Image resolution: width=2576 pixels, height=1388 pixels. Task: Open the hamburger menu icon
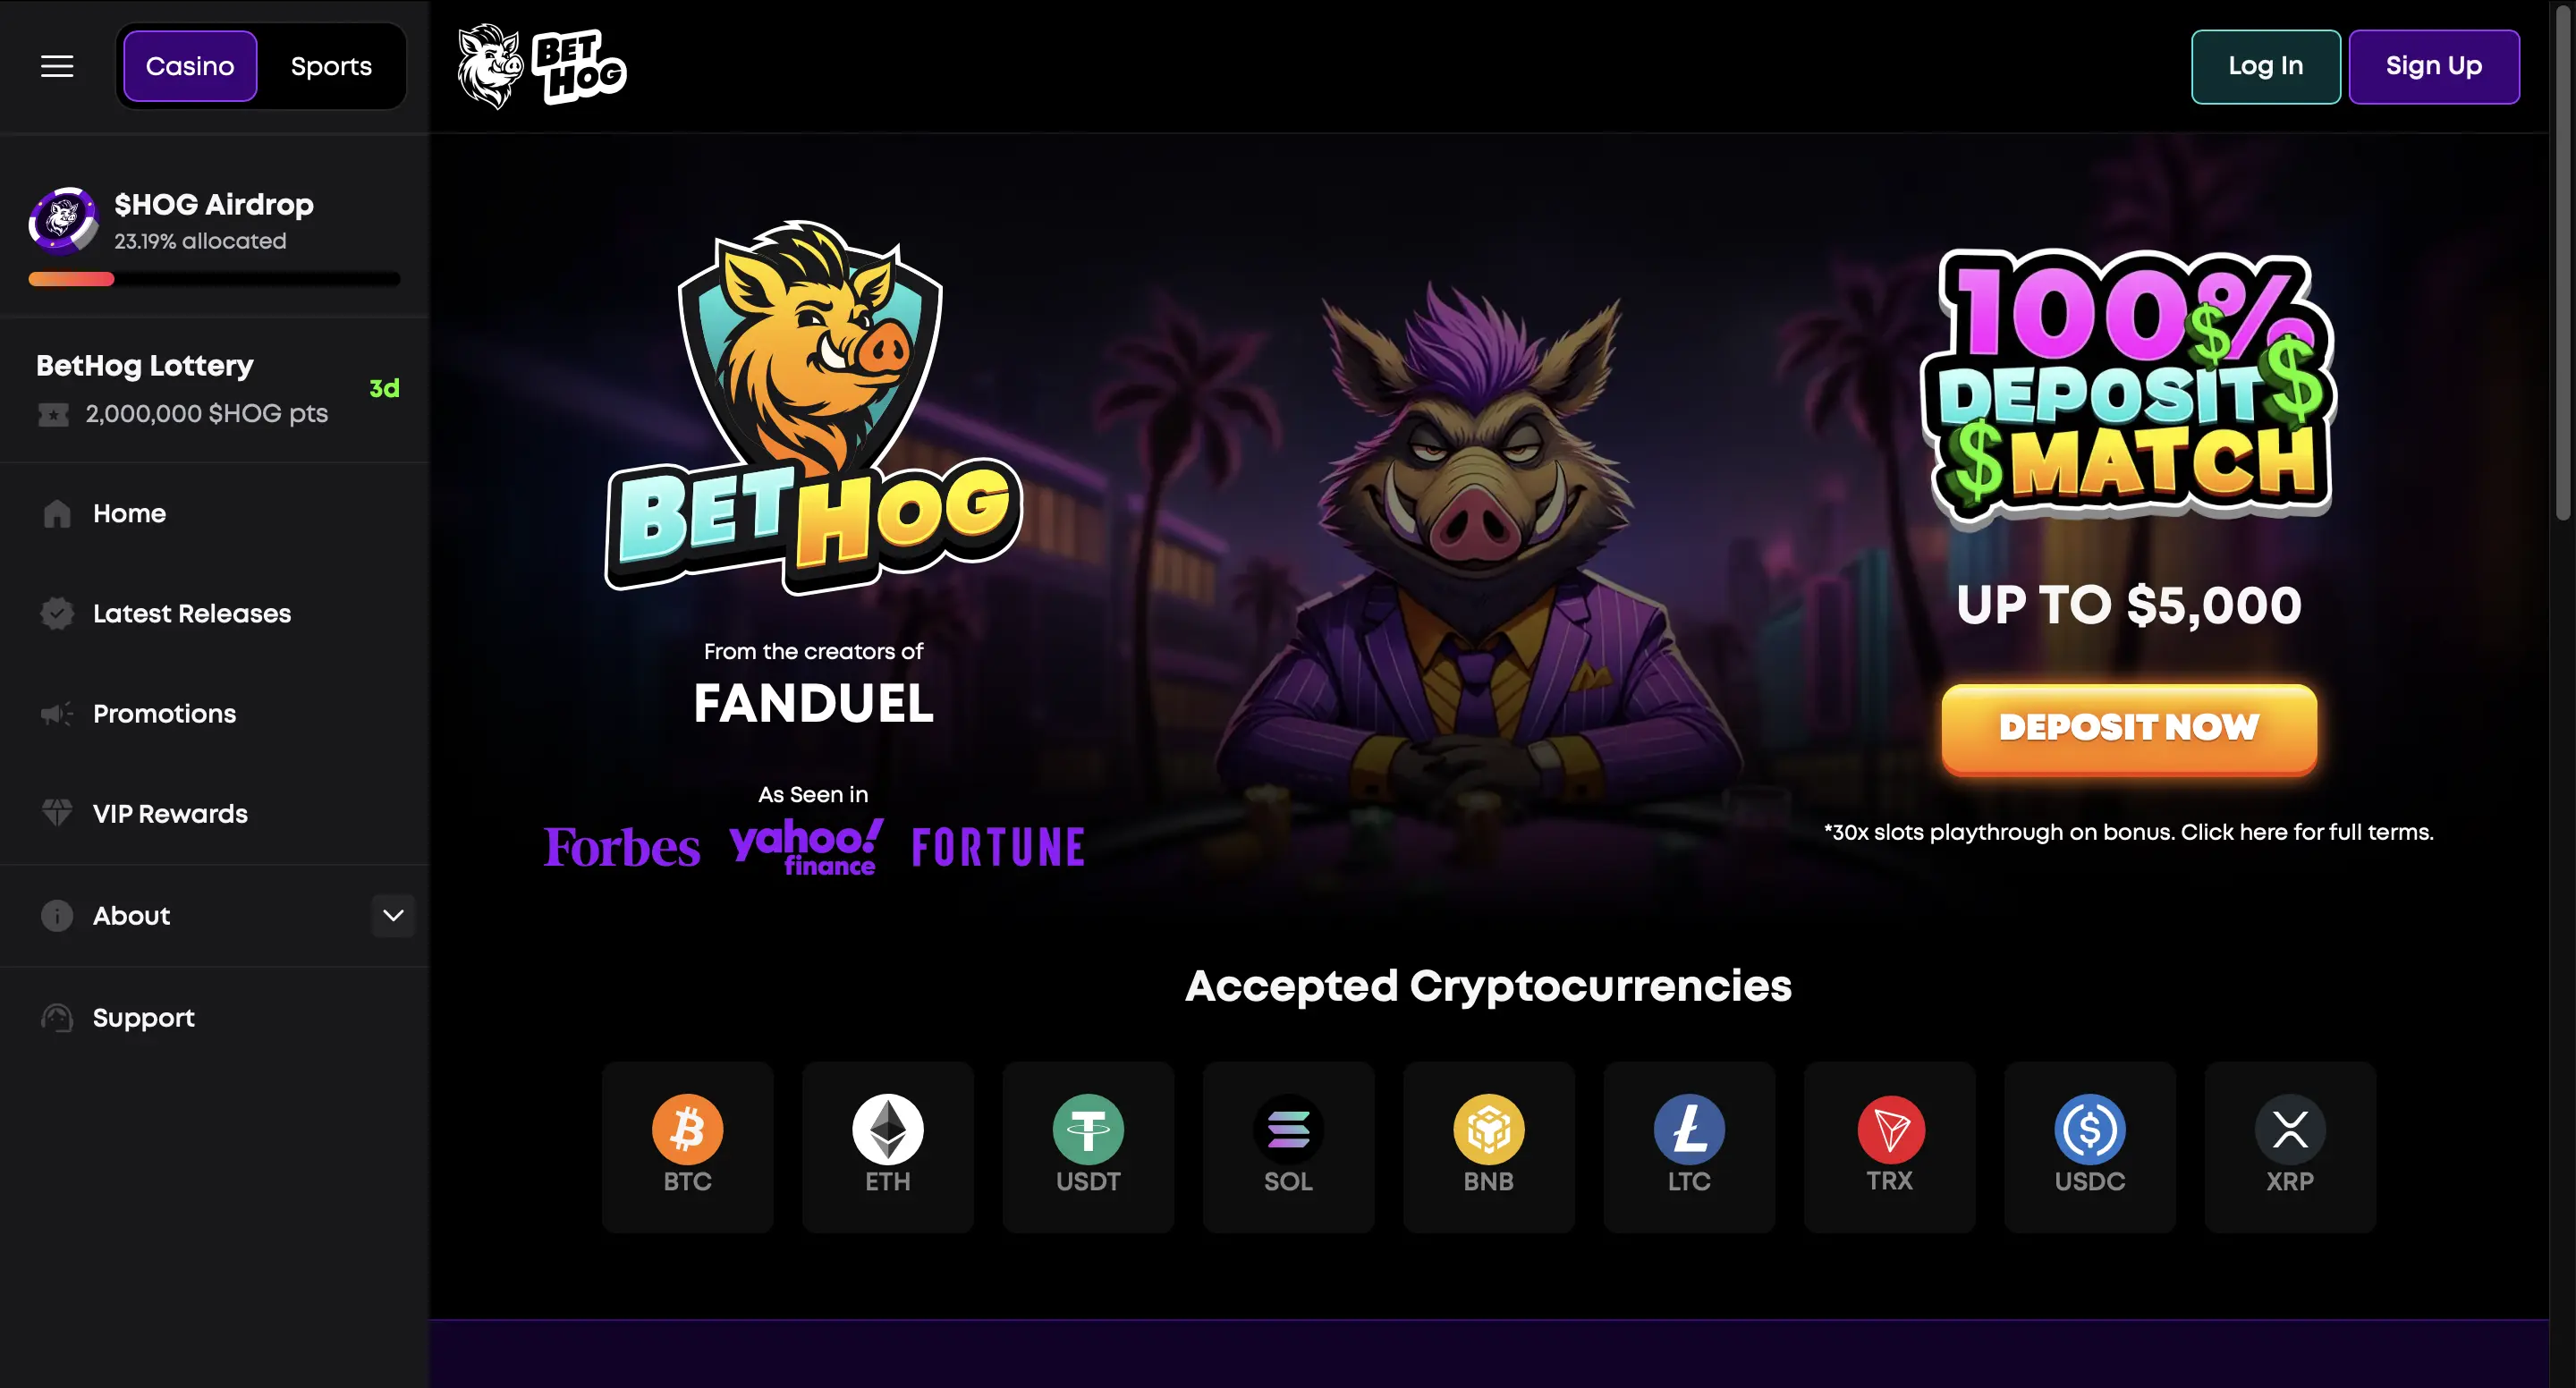coord(57,66)
